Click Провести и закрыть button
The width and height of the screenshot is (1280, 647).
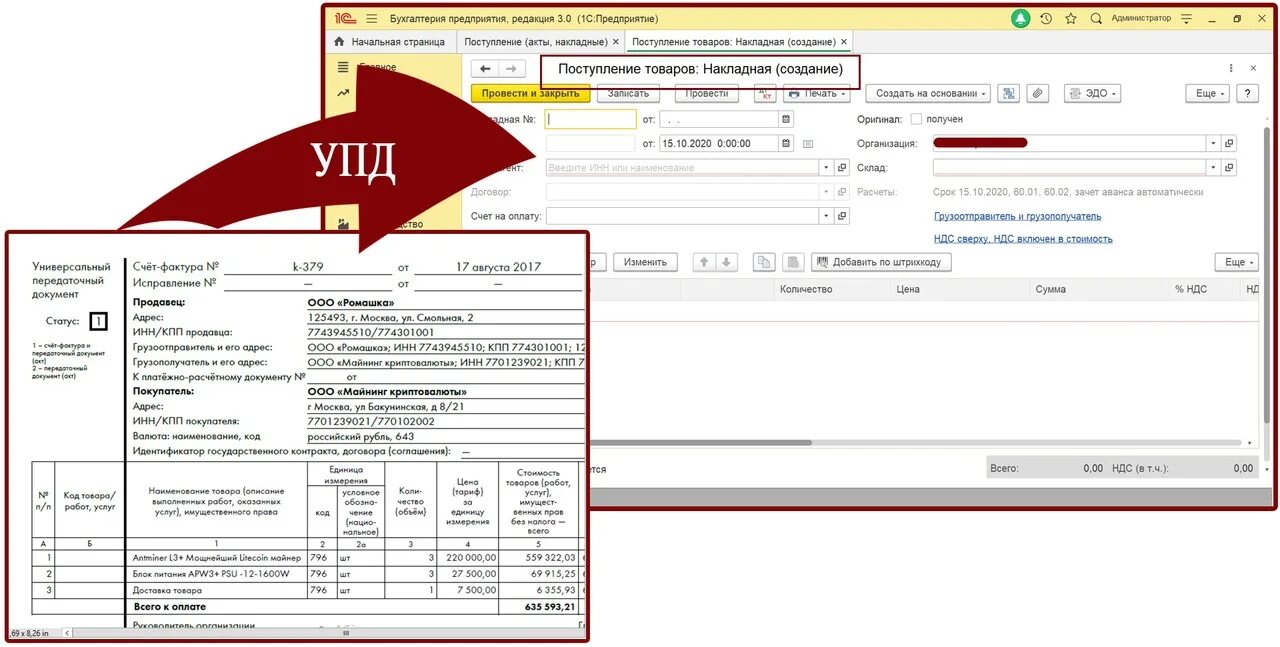click(530, 93)
